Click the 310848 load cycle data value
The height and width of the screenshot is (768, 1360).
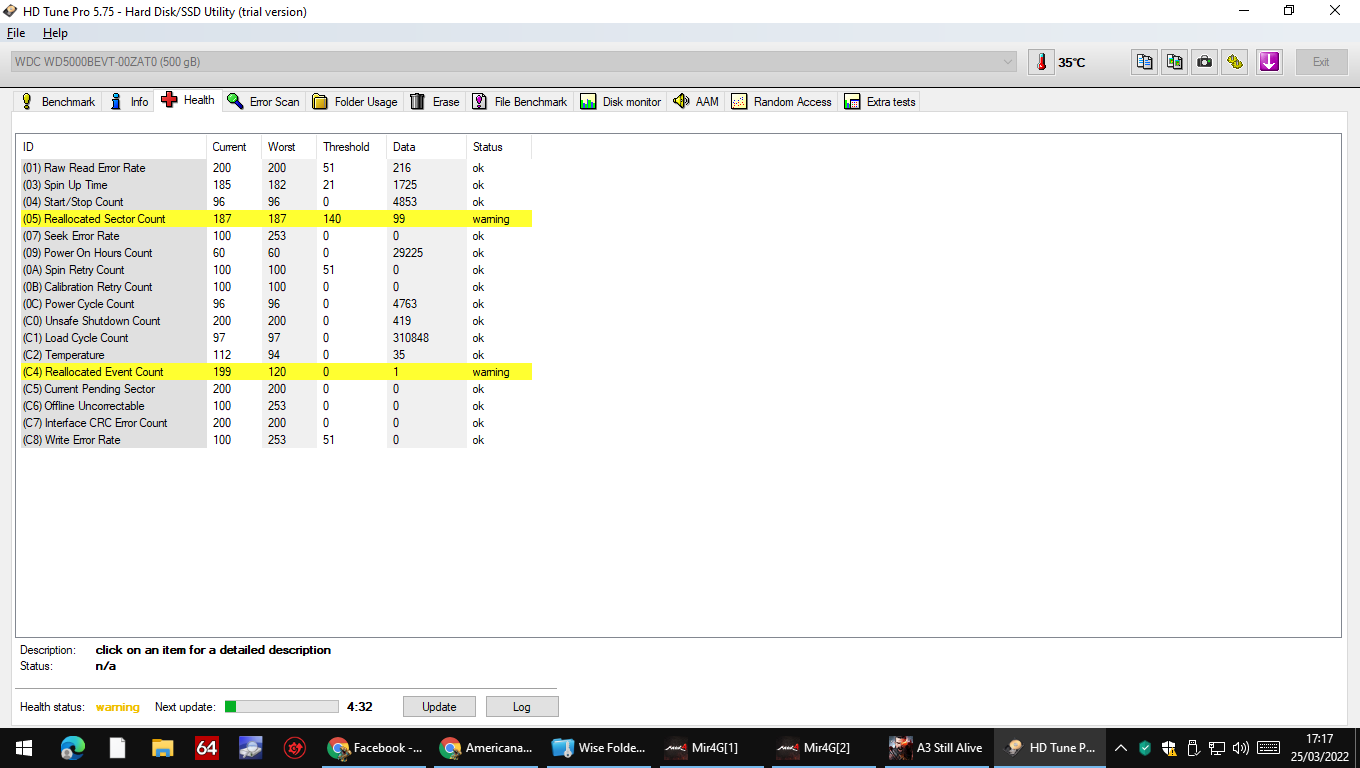(x=411, y=338)
